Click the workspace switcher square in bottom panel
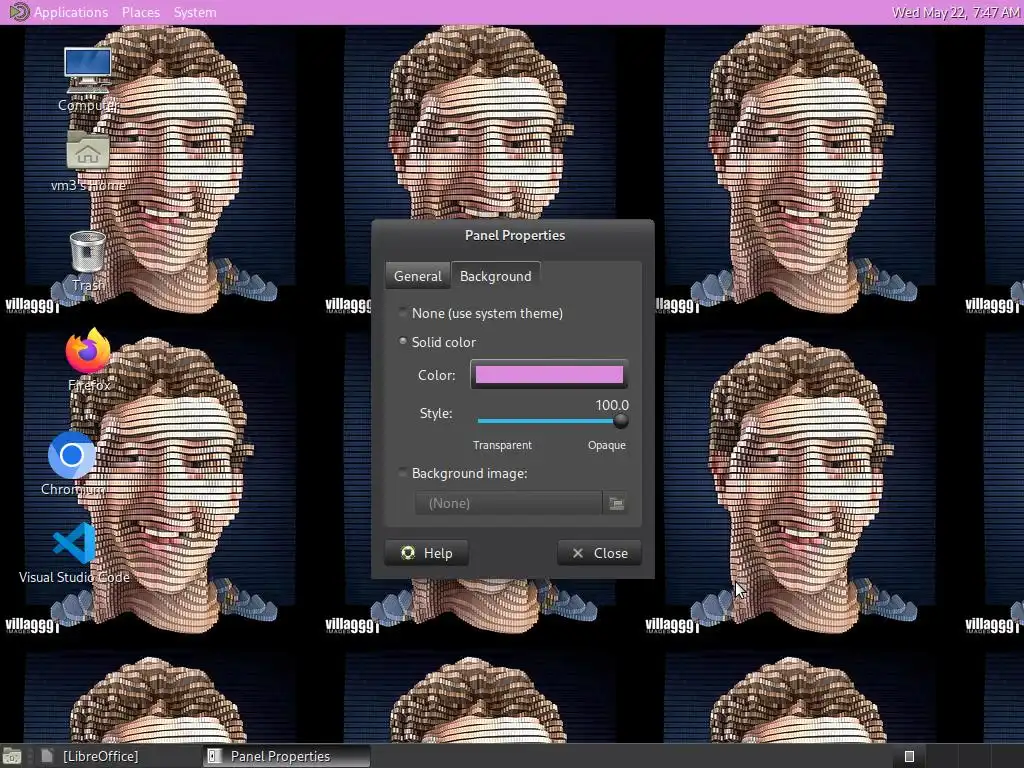The height and width of the screenshot is (768, 1024). click(x=908, y=756)
